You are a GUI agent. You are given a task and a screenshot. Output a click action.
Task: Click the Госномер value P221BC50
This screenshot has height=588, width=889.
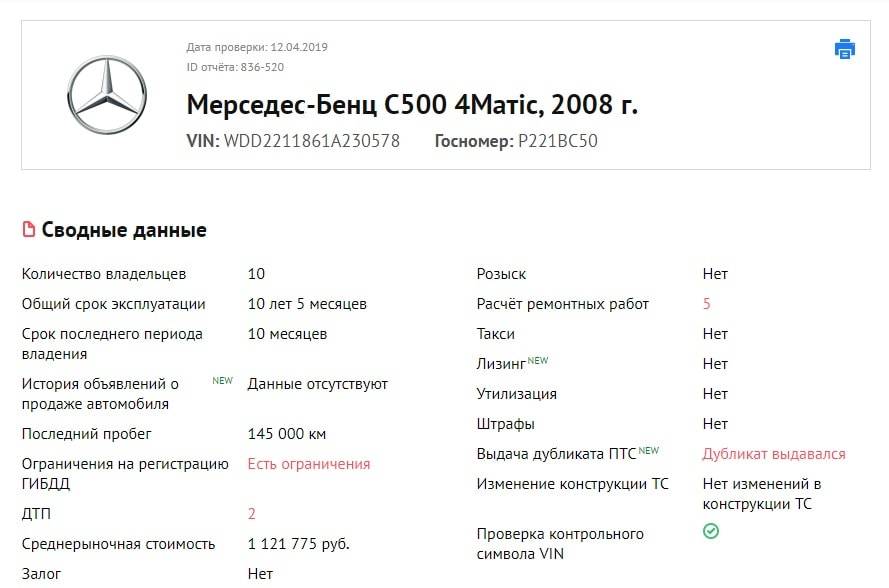coord(557,141)
